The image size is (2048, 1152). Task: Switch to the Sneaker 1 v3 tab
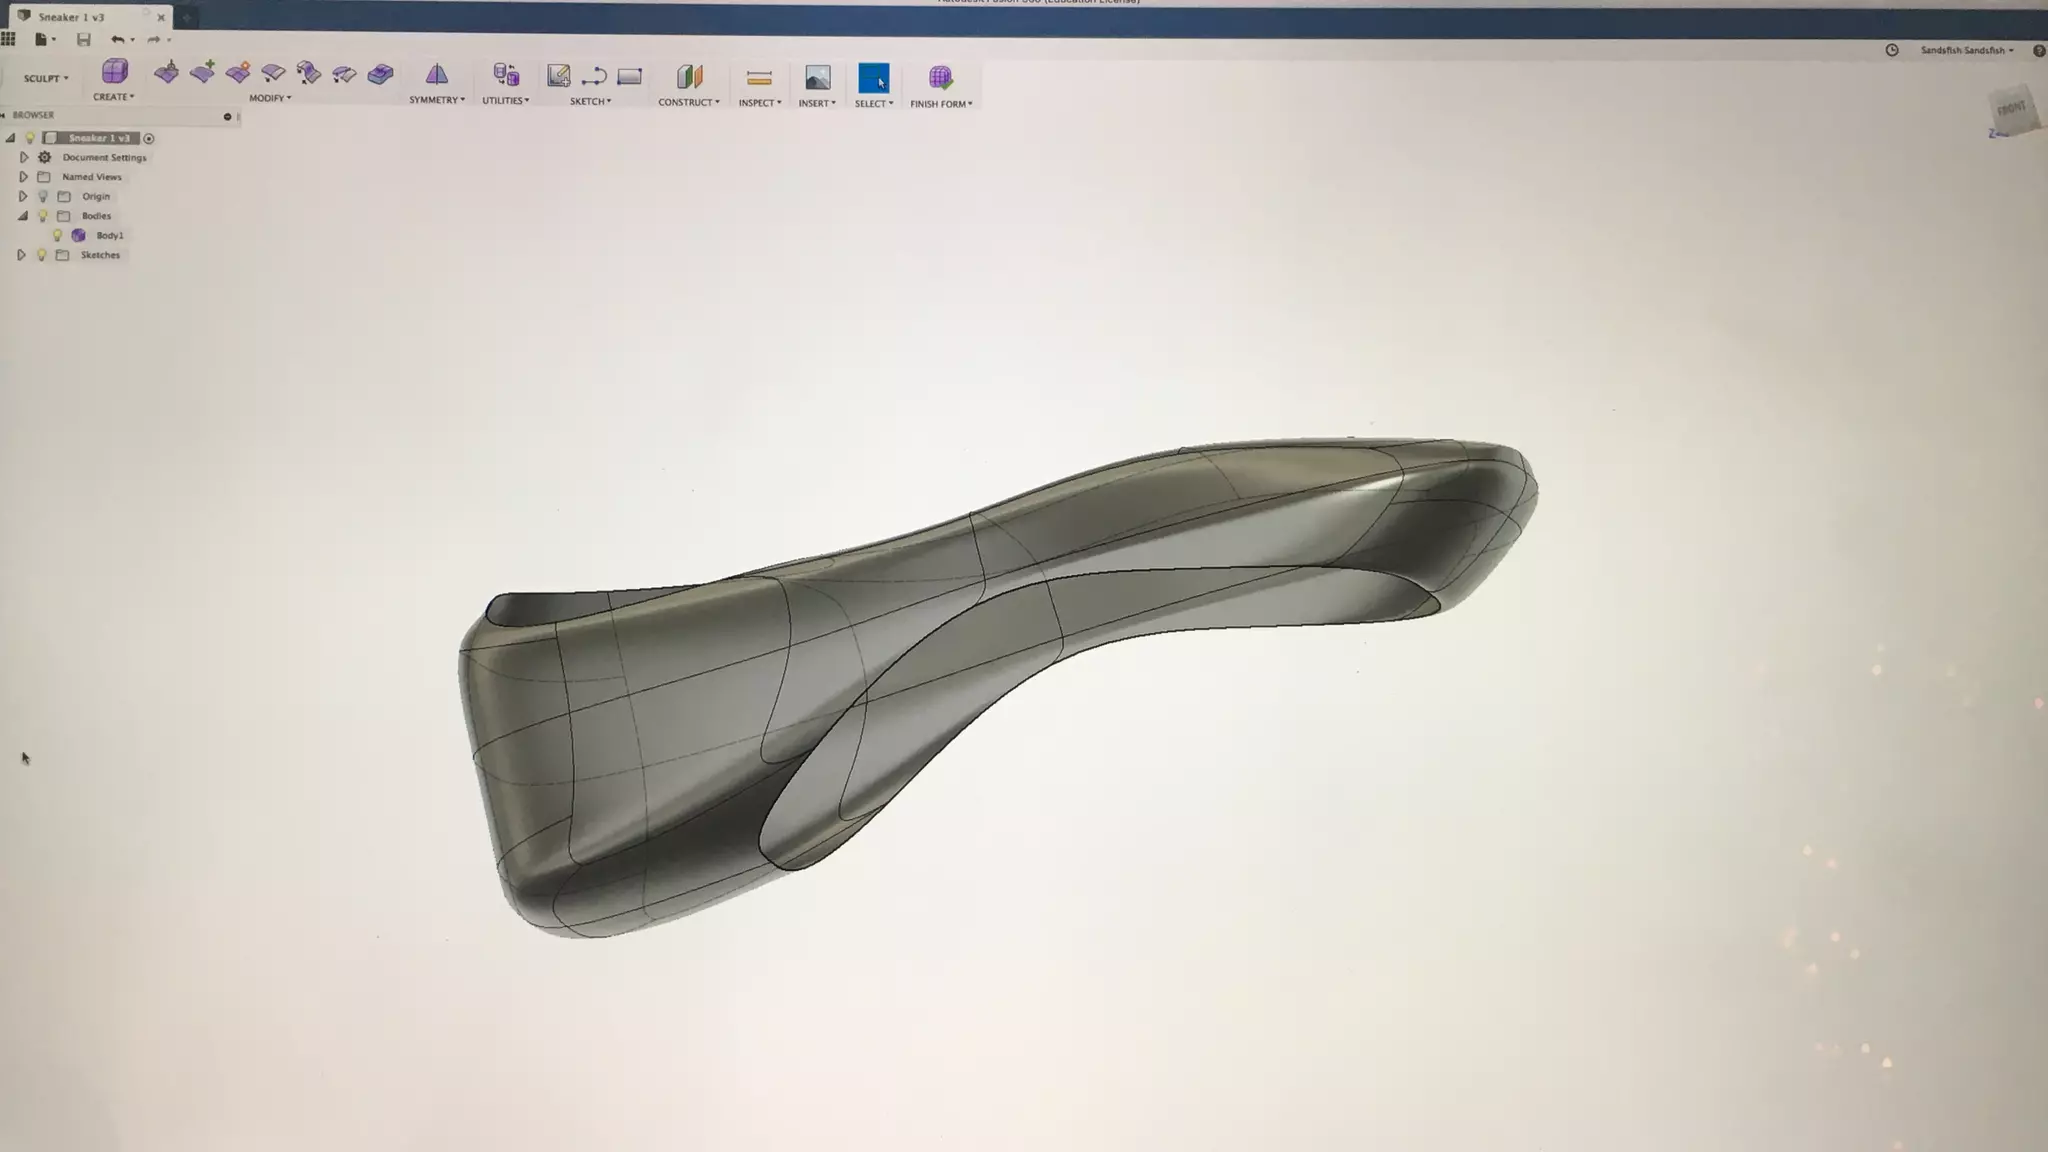pos(71,17)
